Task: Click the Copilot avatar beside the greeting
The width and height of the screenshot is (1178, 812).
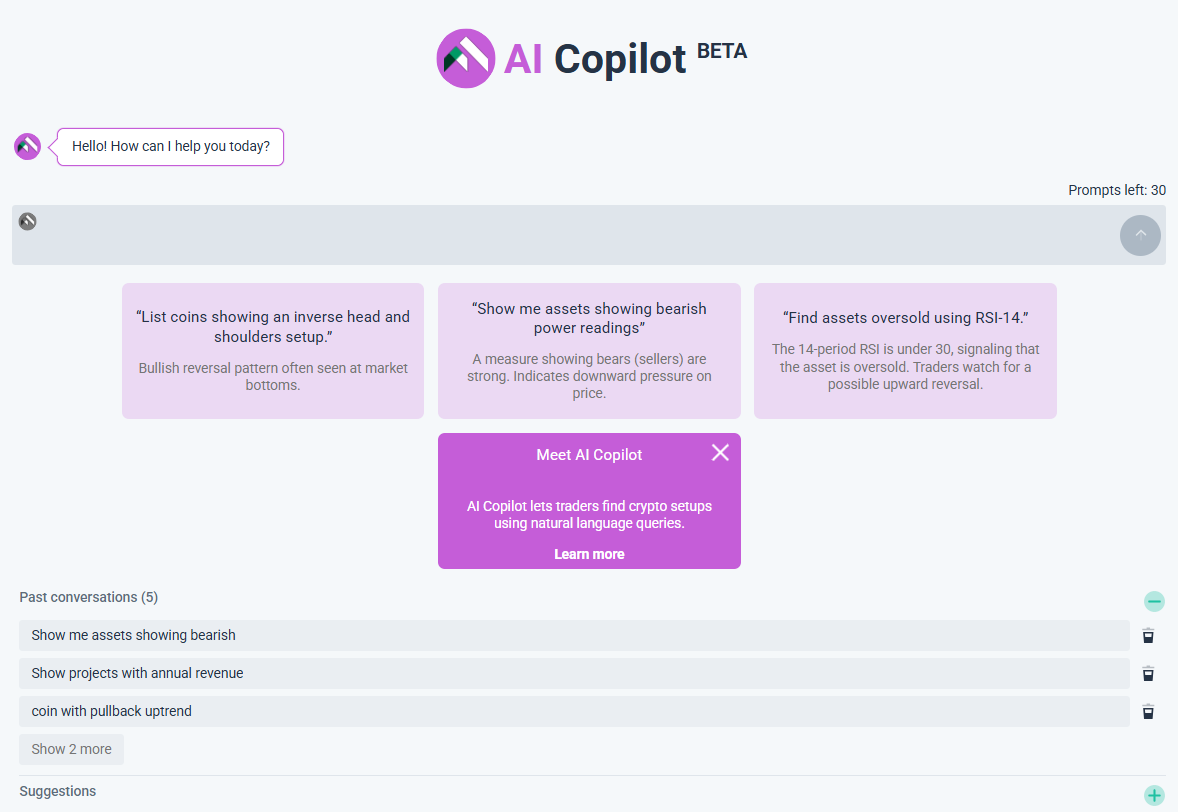Action: 27,146
